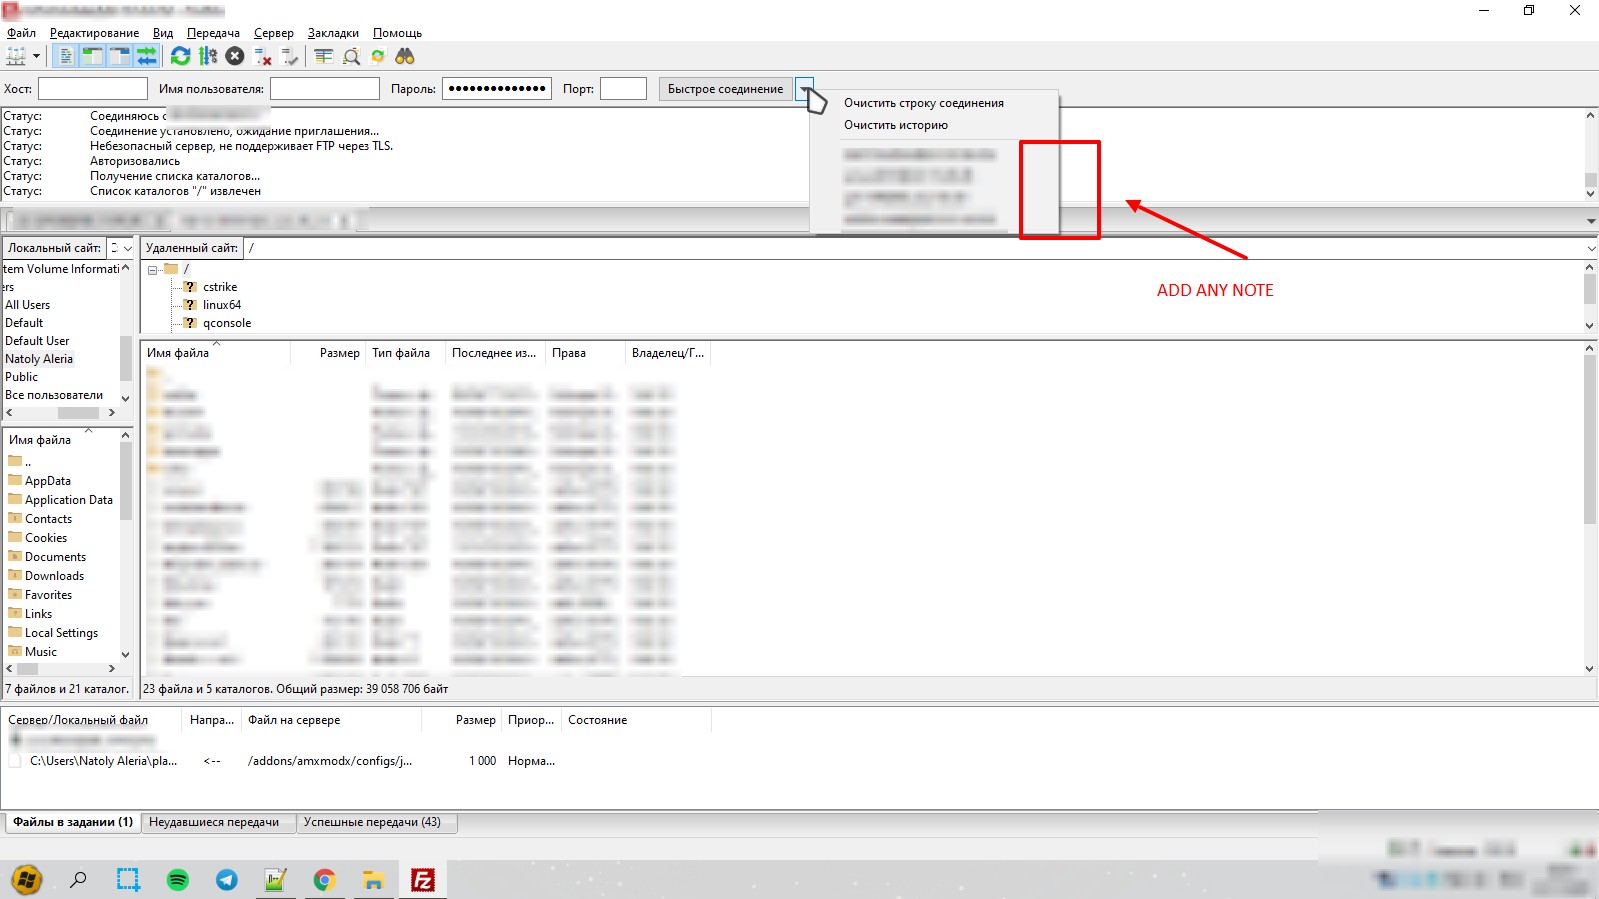Open the Локальный сайт path dropdown
Image resolution: width=1599 pixels, height=899 pixels.
[x=127, y=248]
